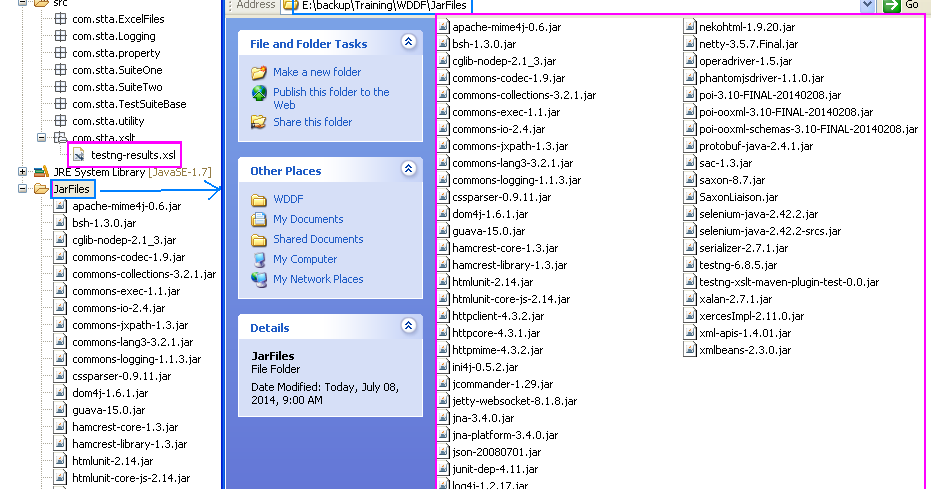Click the JarFiles folder icon in tree

[41, 189]
